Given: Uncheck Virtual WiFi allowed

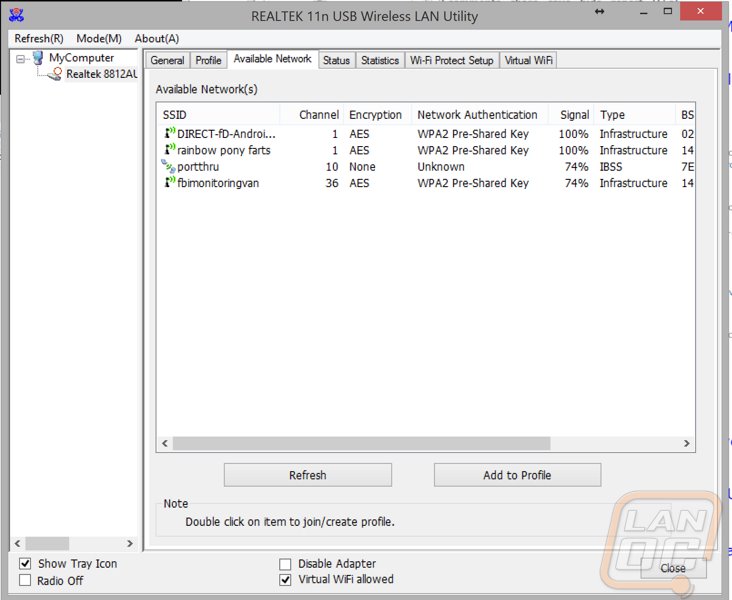Looking at the screenshot, I should click(285, 579).
